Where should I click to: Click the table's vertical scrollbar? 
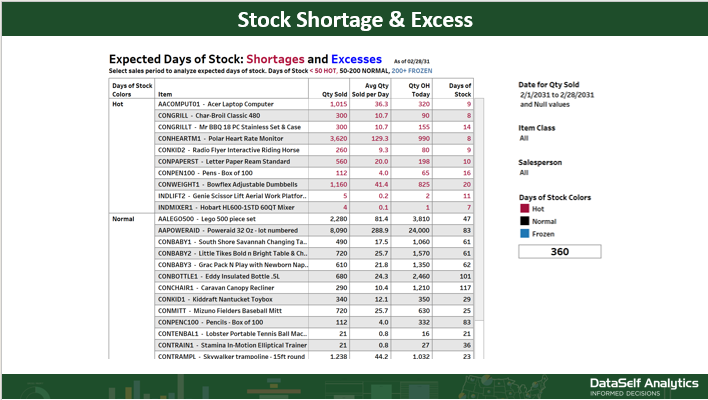click(479, 209)
